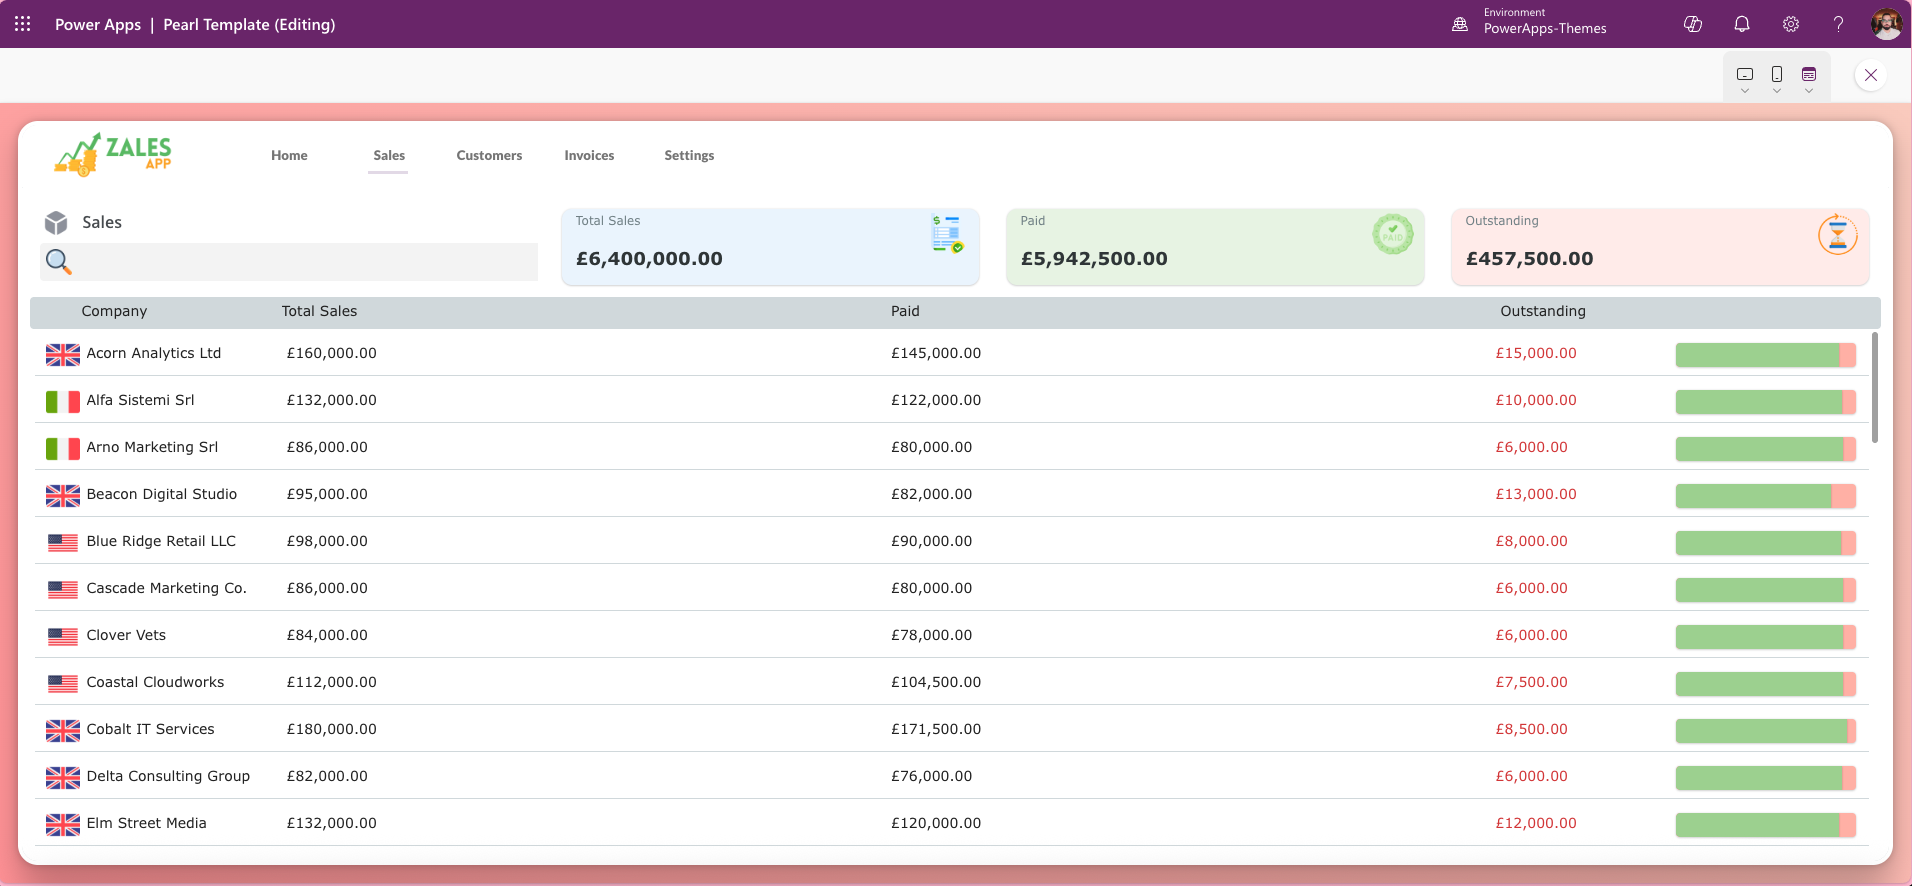The image size is (1912, 886).
Task: Go to the Home tab
Action: pos(289,155)
